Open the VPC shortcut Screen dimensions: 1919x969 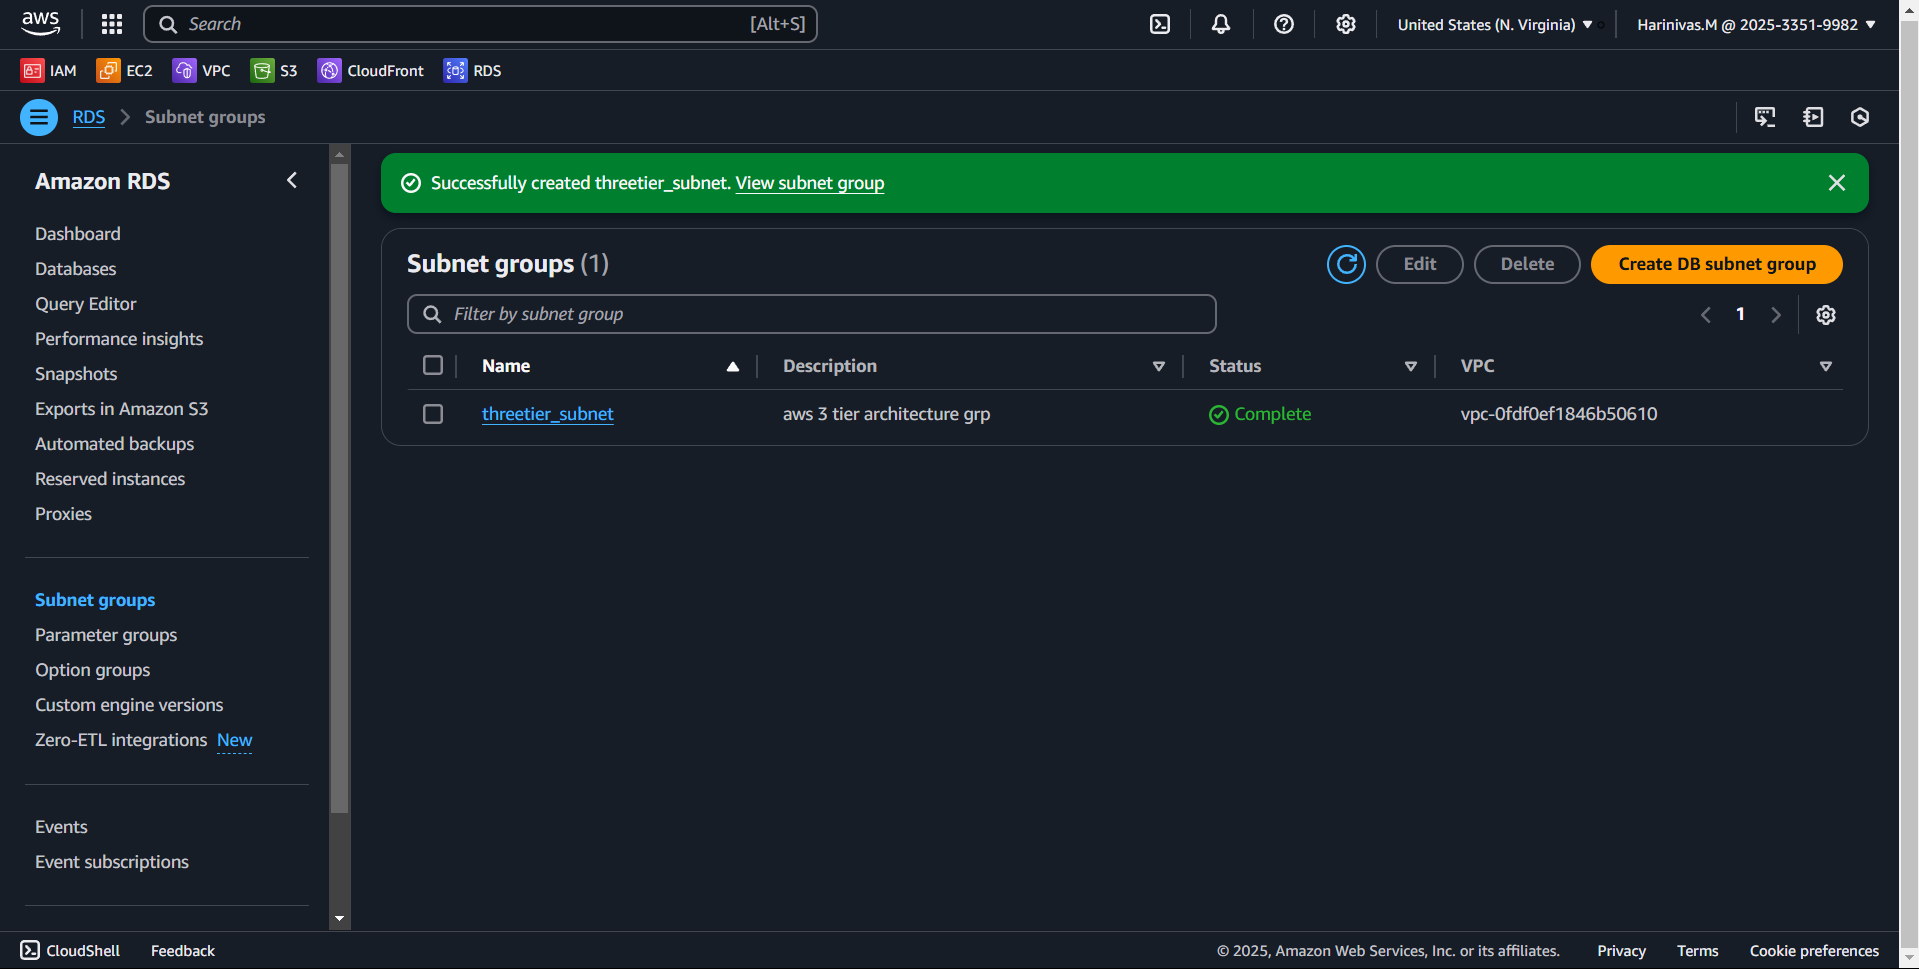[x=202, y=70]
